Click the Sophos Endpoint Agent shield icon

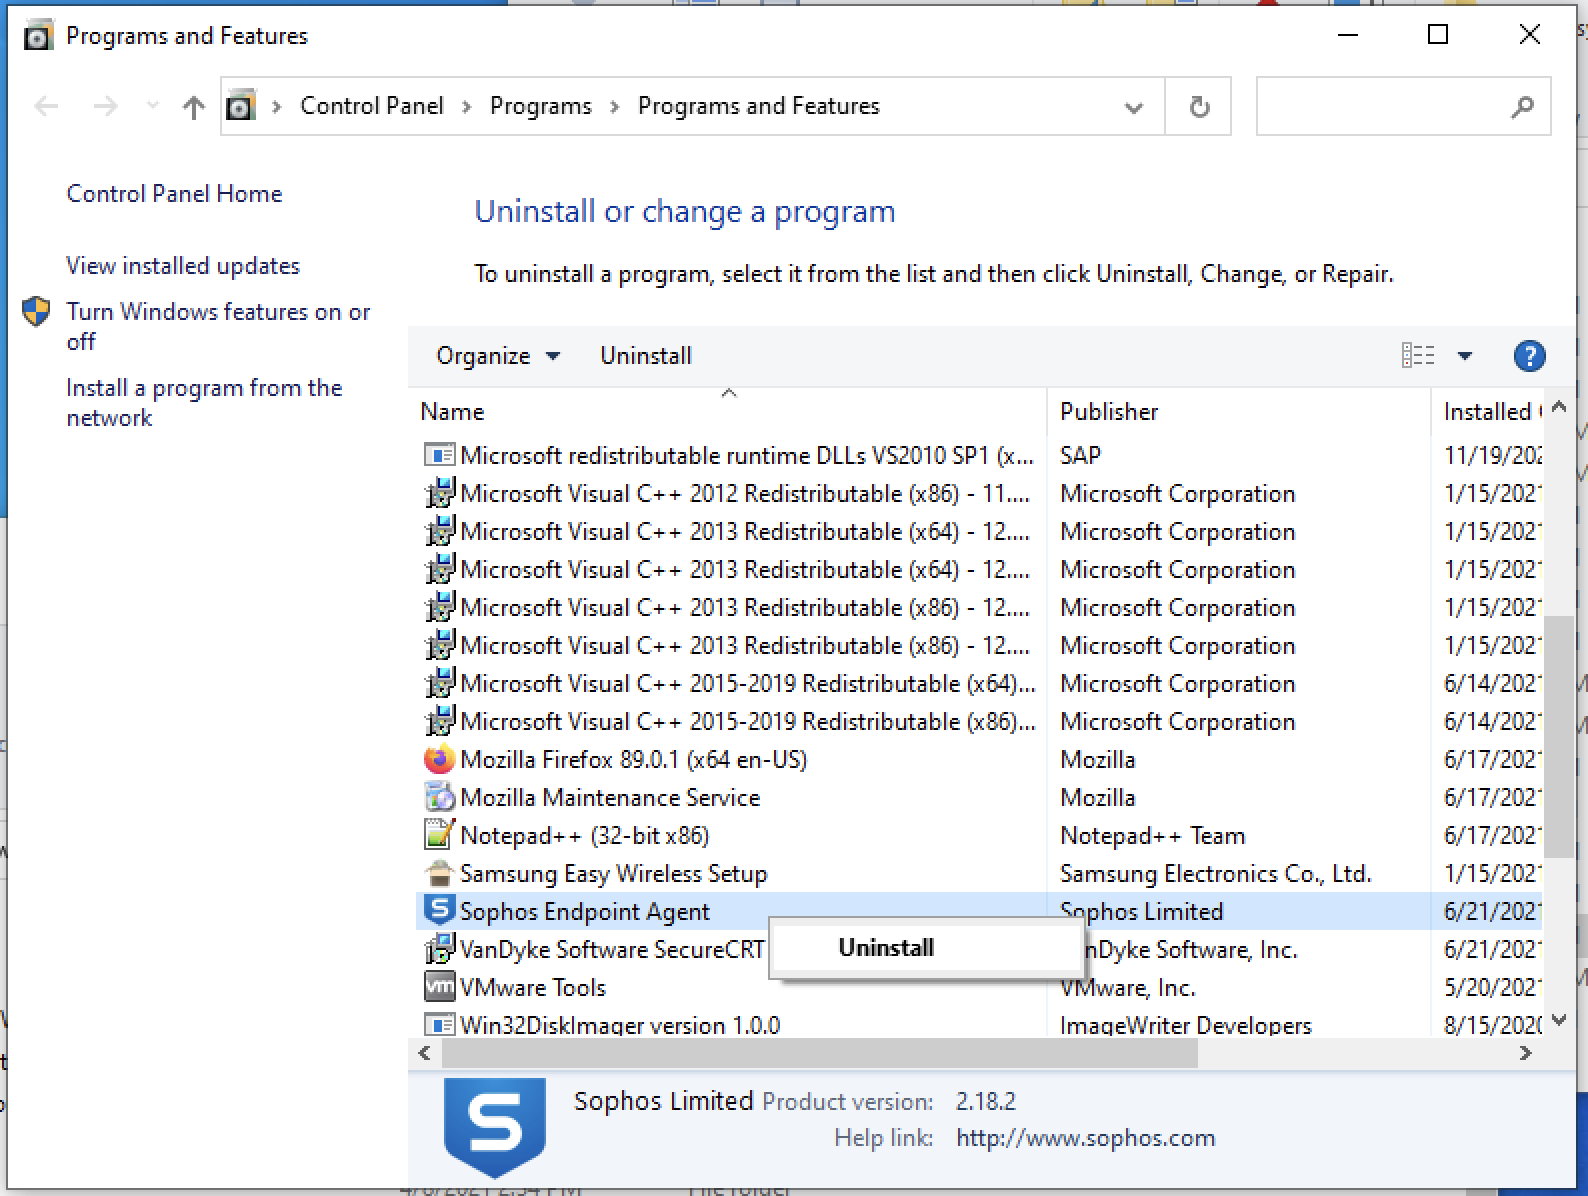click(439, 910)
